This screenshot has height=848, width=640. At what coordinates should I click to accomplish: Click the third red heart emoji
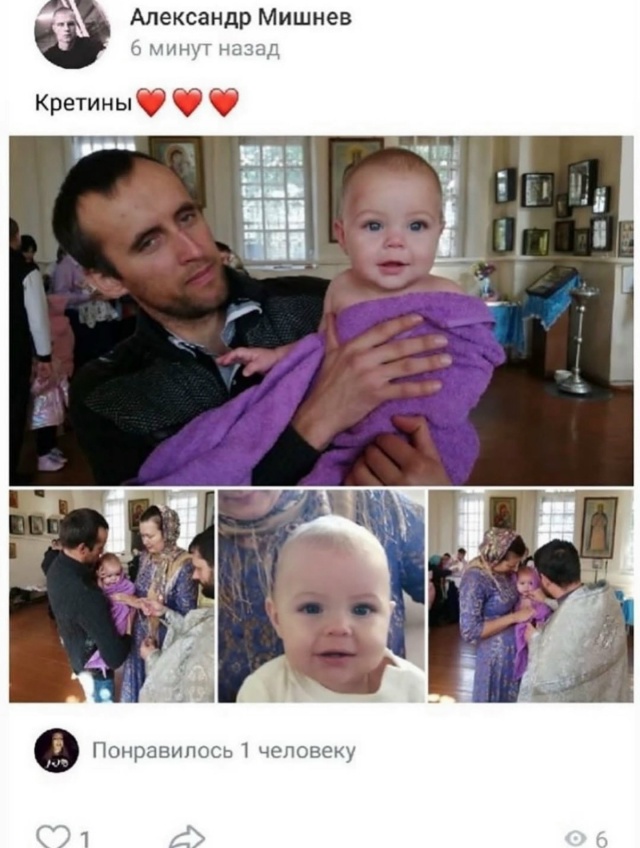(223, 102)
